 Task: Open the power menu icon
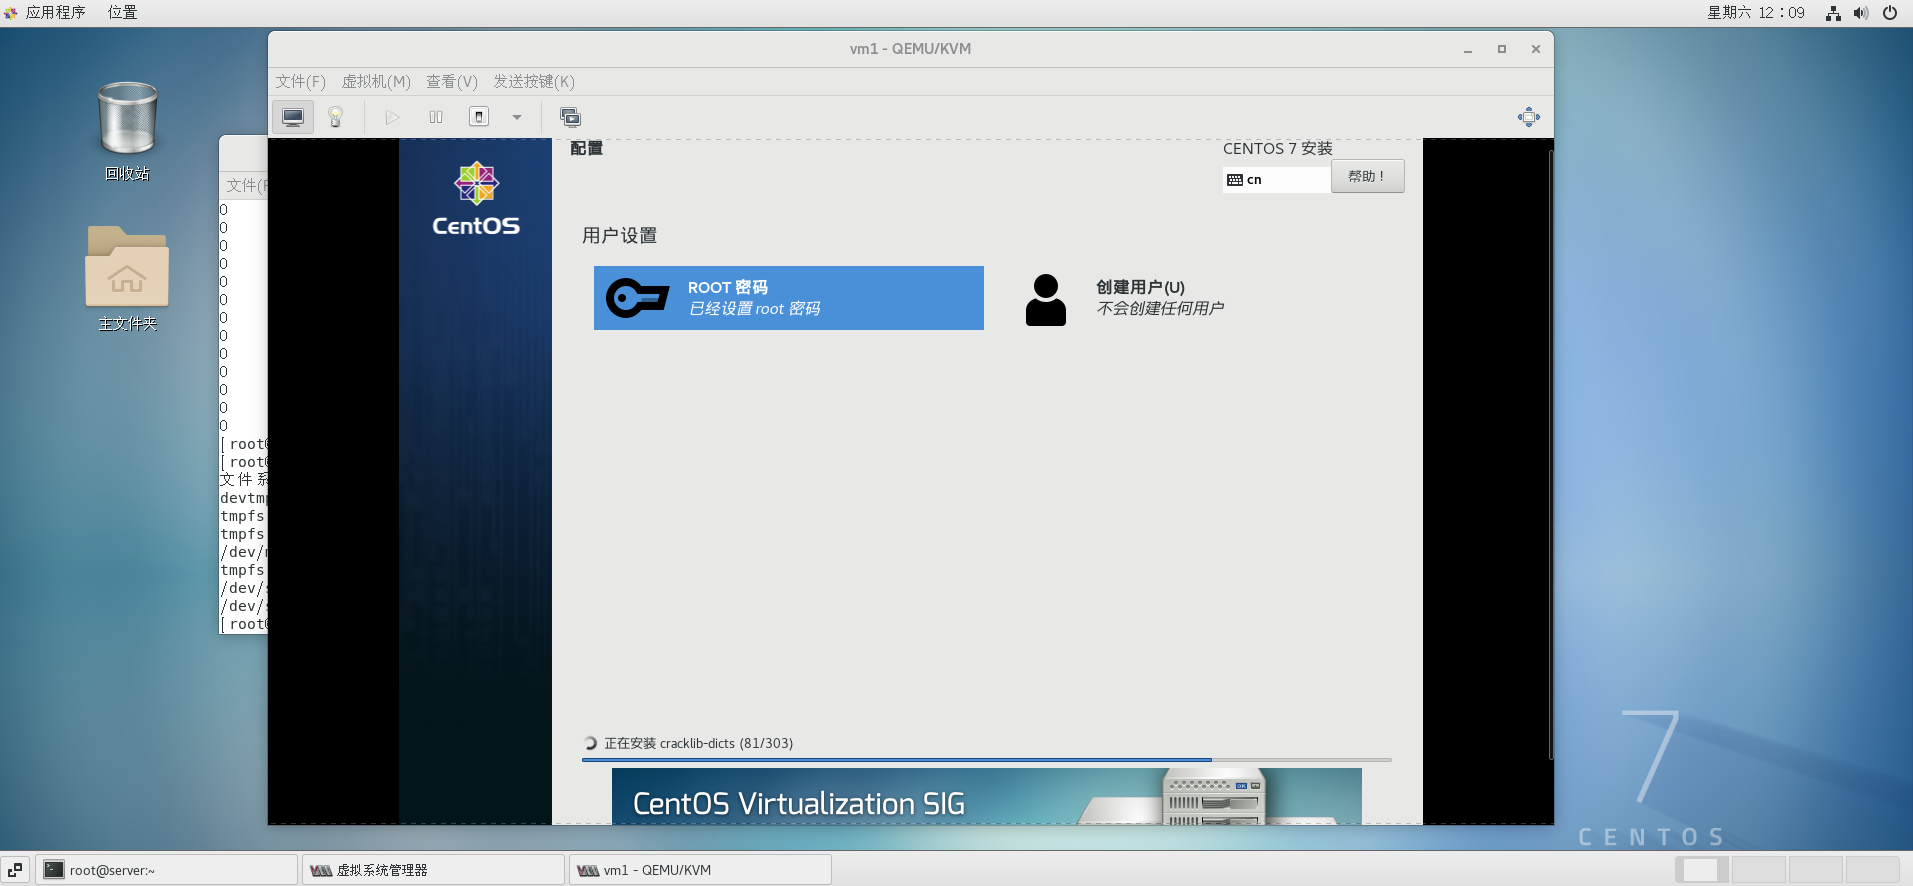tap(1890, 13)
